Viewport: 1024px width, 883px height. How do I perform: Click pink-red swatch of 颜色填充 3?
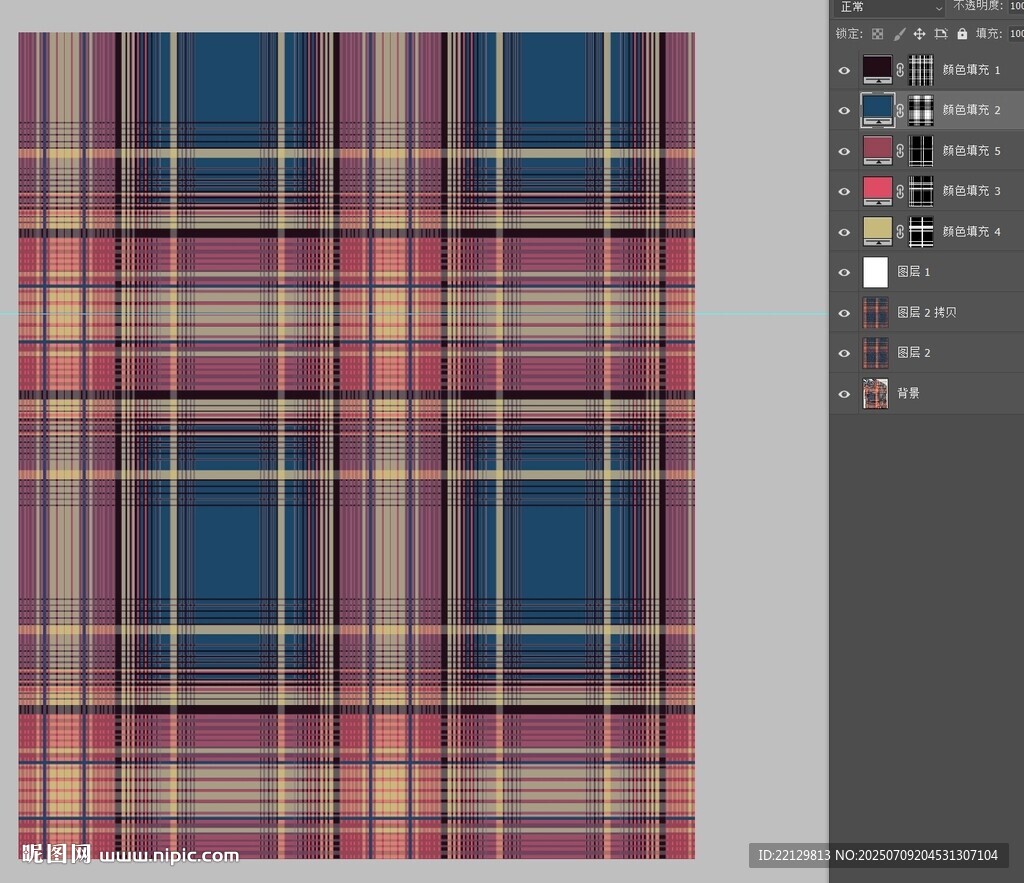(x=877, y=191)
